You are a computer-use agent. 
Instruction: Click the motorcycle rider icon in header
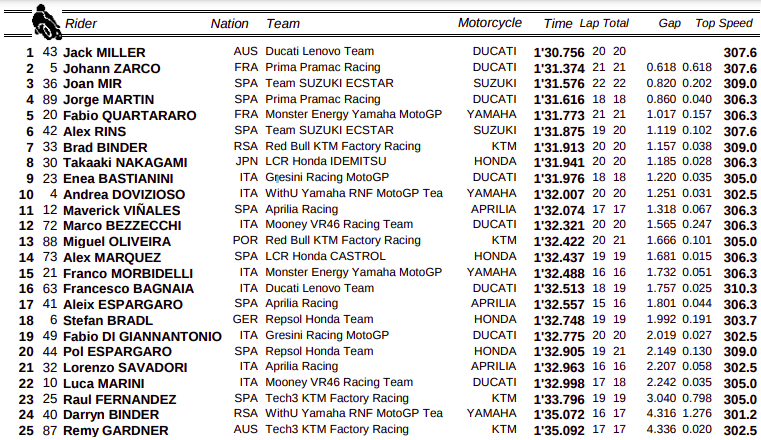(45, 20)
